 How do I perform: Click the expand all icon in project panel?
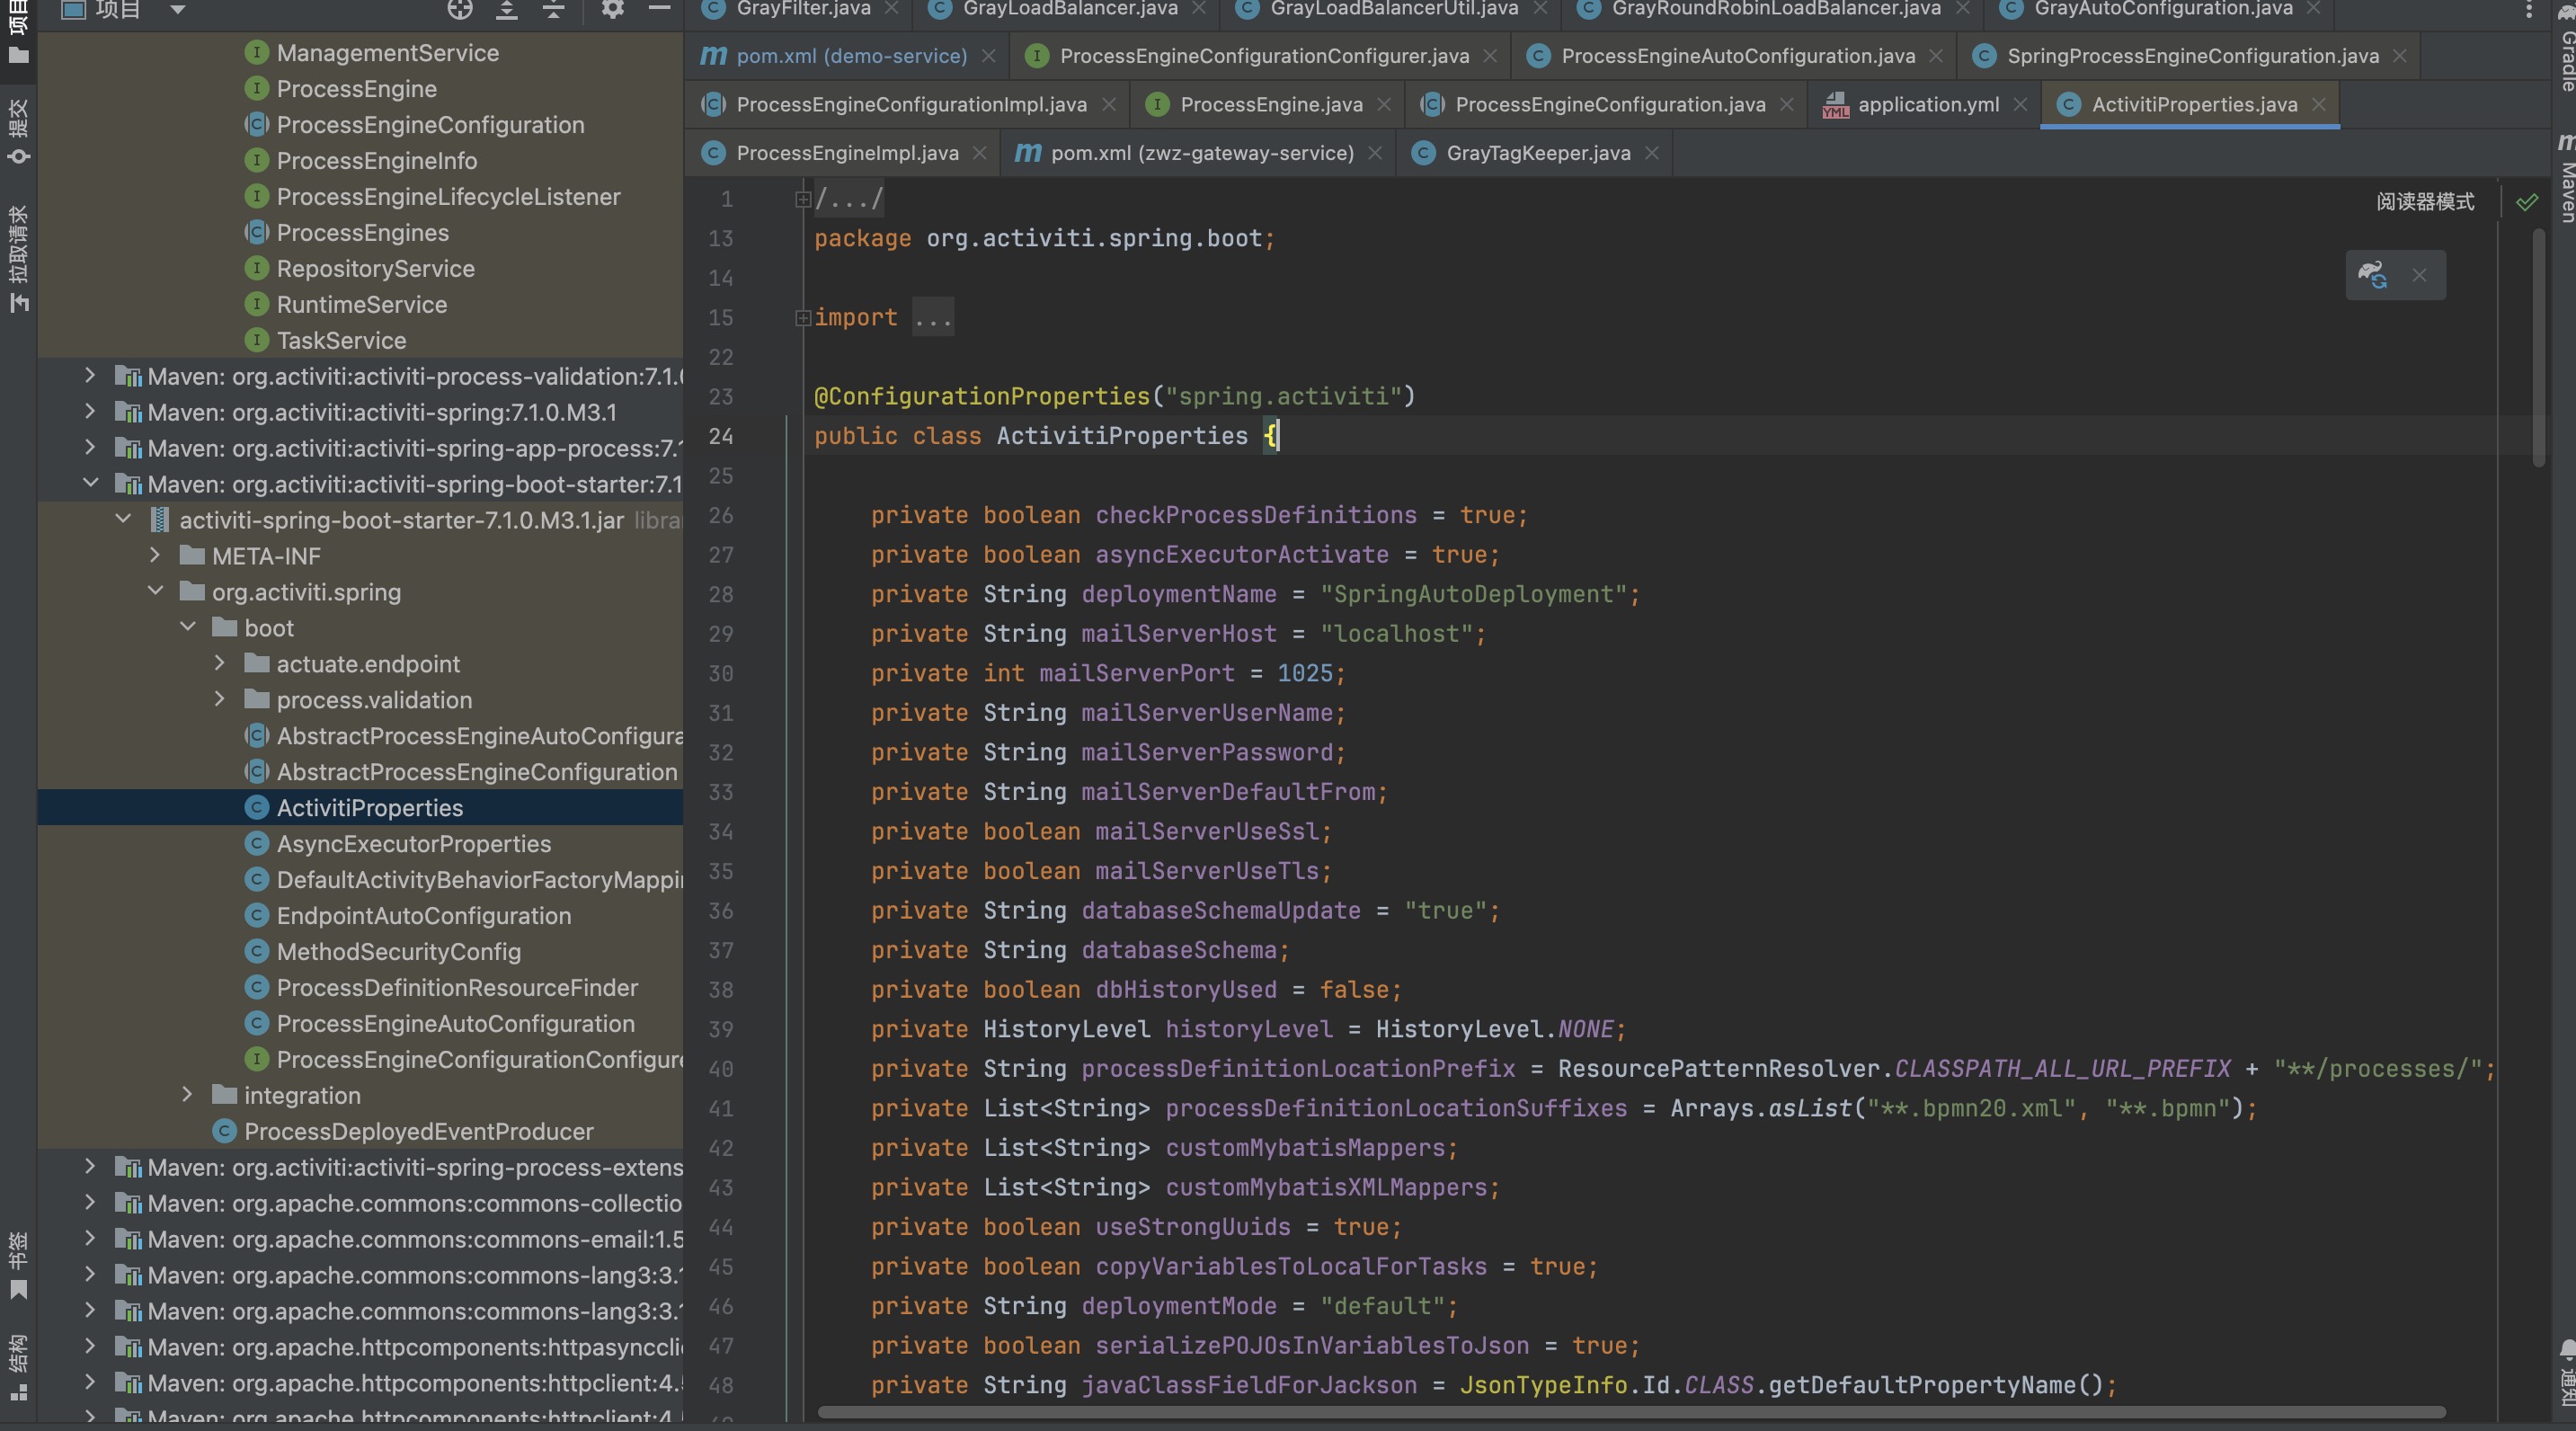tap(507, 10)
